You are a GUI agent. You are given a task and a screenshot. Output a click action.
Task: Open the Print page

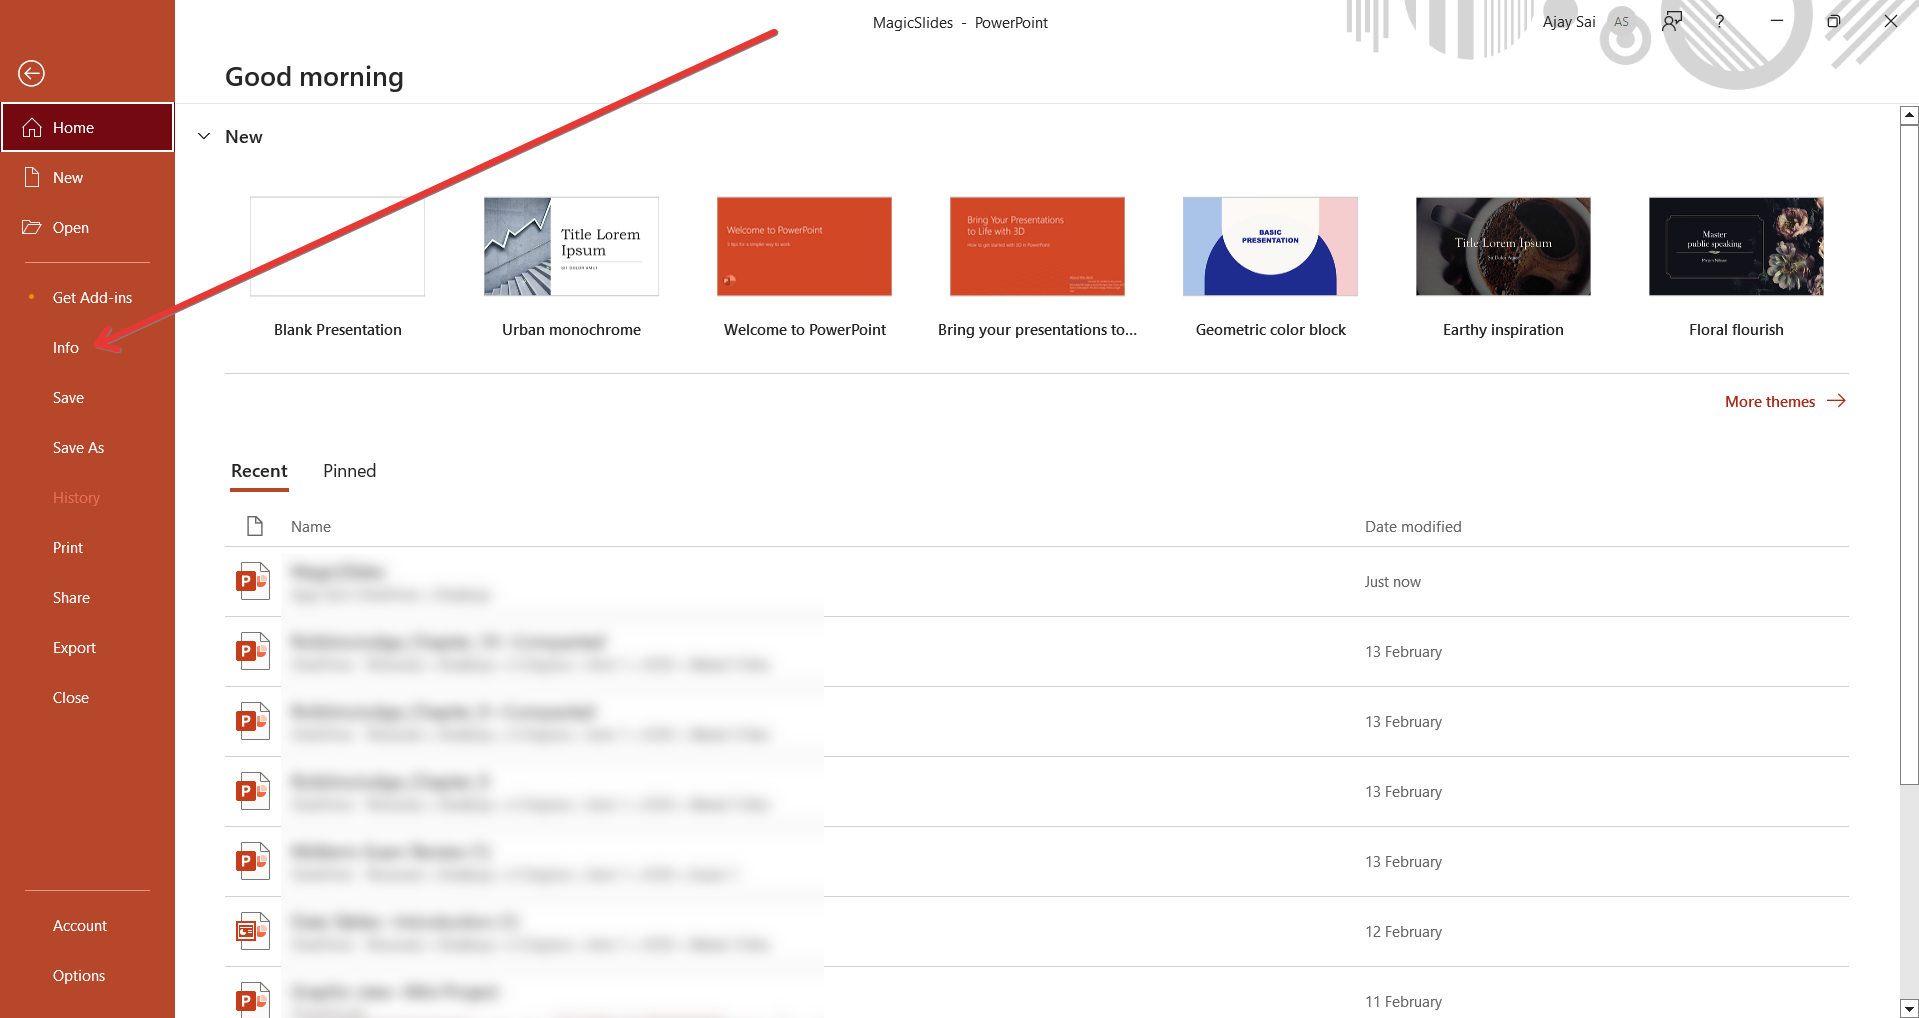tap(87, 547)
